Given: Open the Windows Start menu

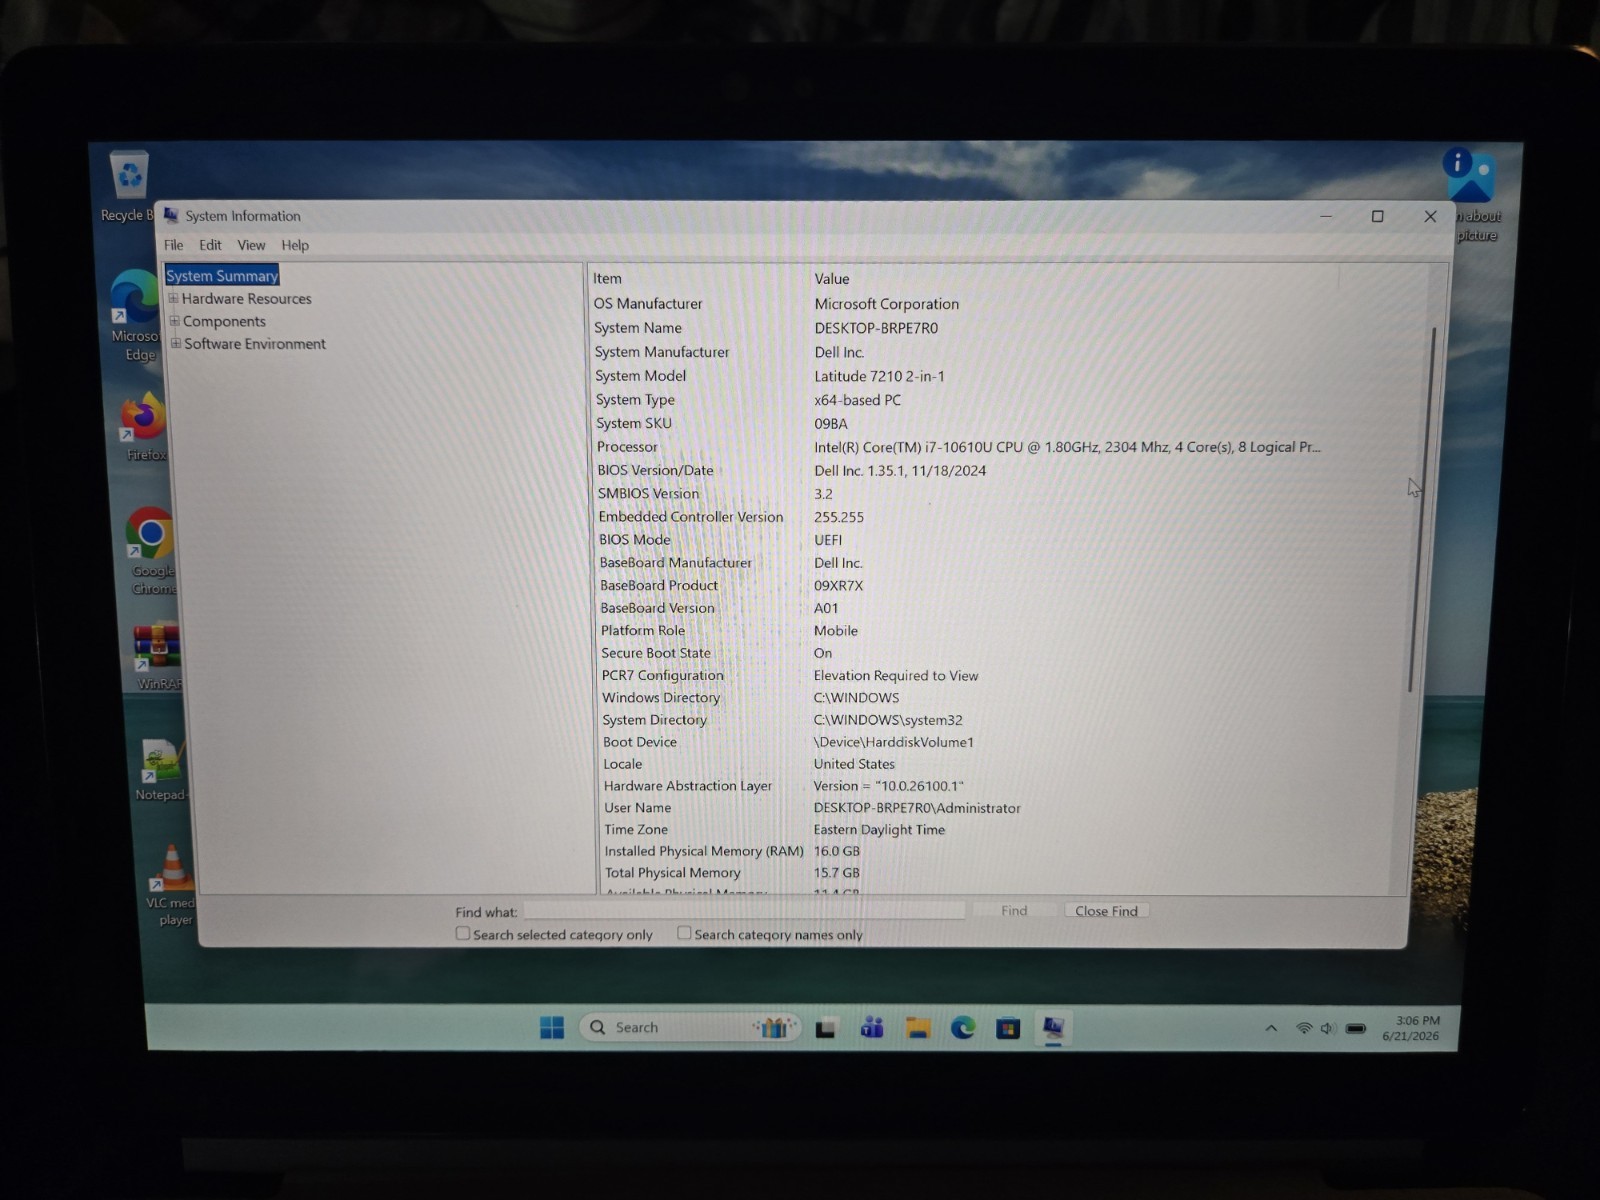Looking at the screenshot, I should tap(552, 1027).
